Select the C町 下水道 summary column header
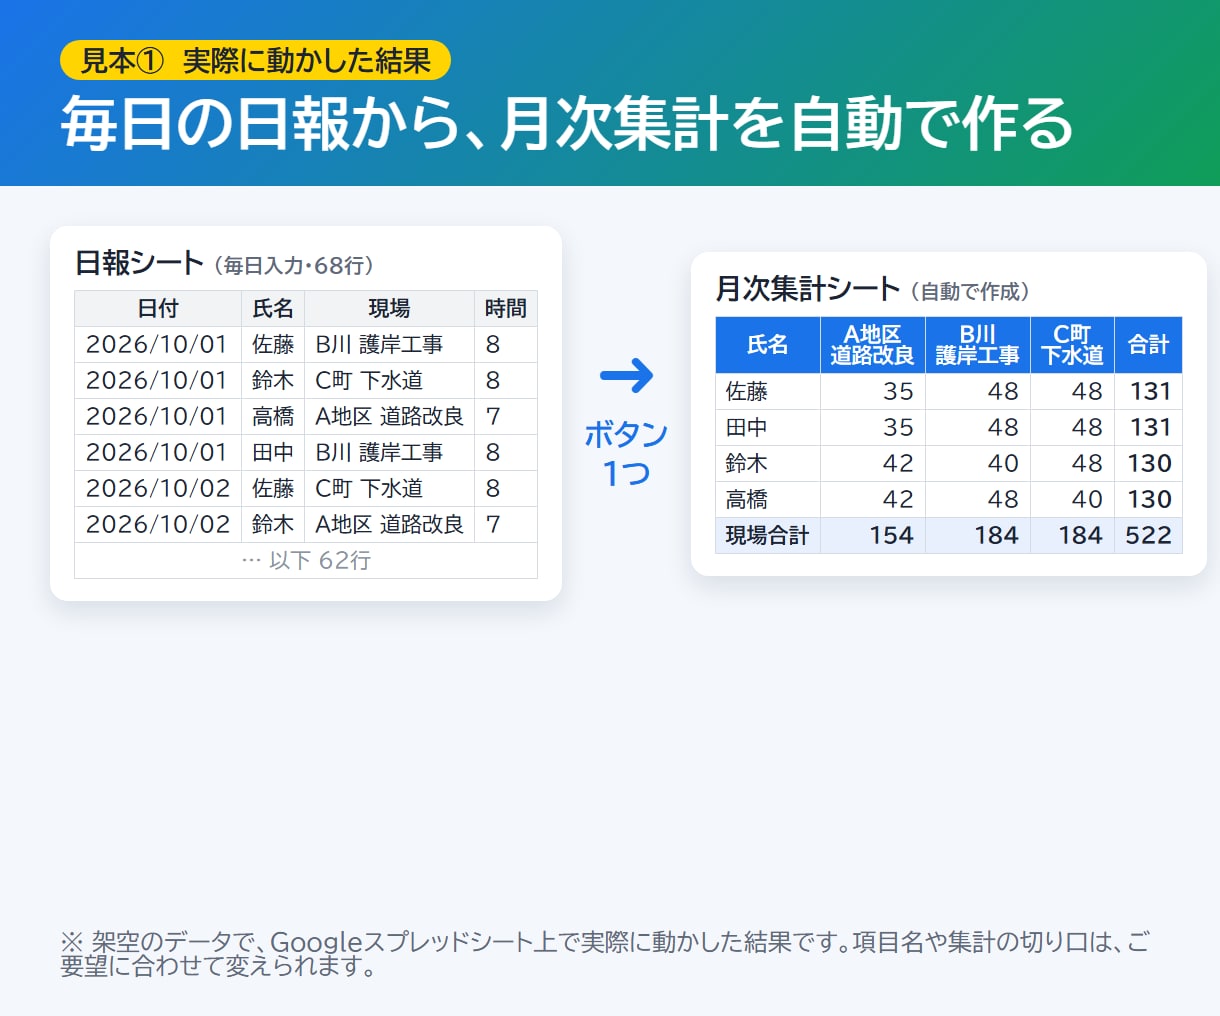This screenshot has height=1016, width=1220. [x=1072, y=345]
